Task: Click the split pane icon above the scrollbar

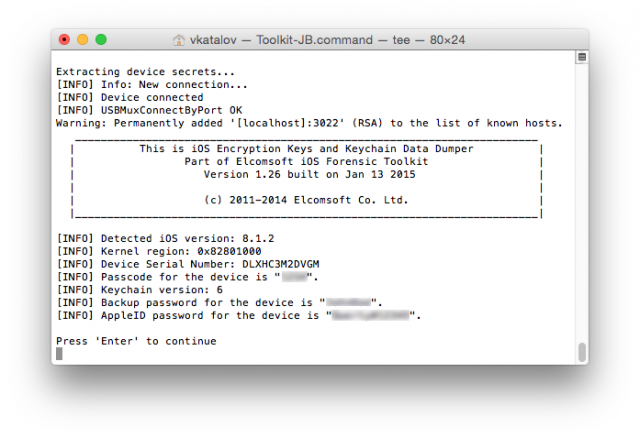Action: click(581, 58)
